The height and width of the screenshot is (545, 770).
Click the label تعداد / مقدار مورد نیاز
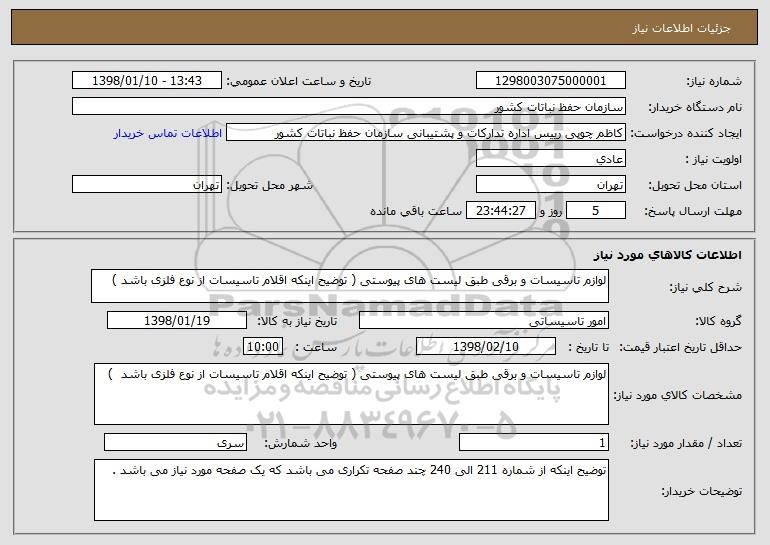[686, 443]
